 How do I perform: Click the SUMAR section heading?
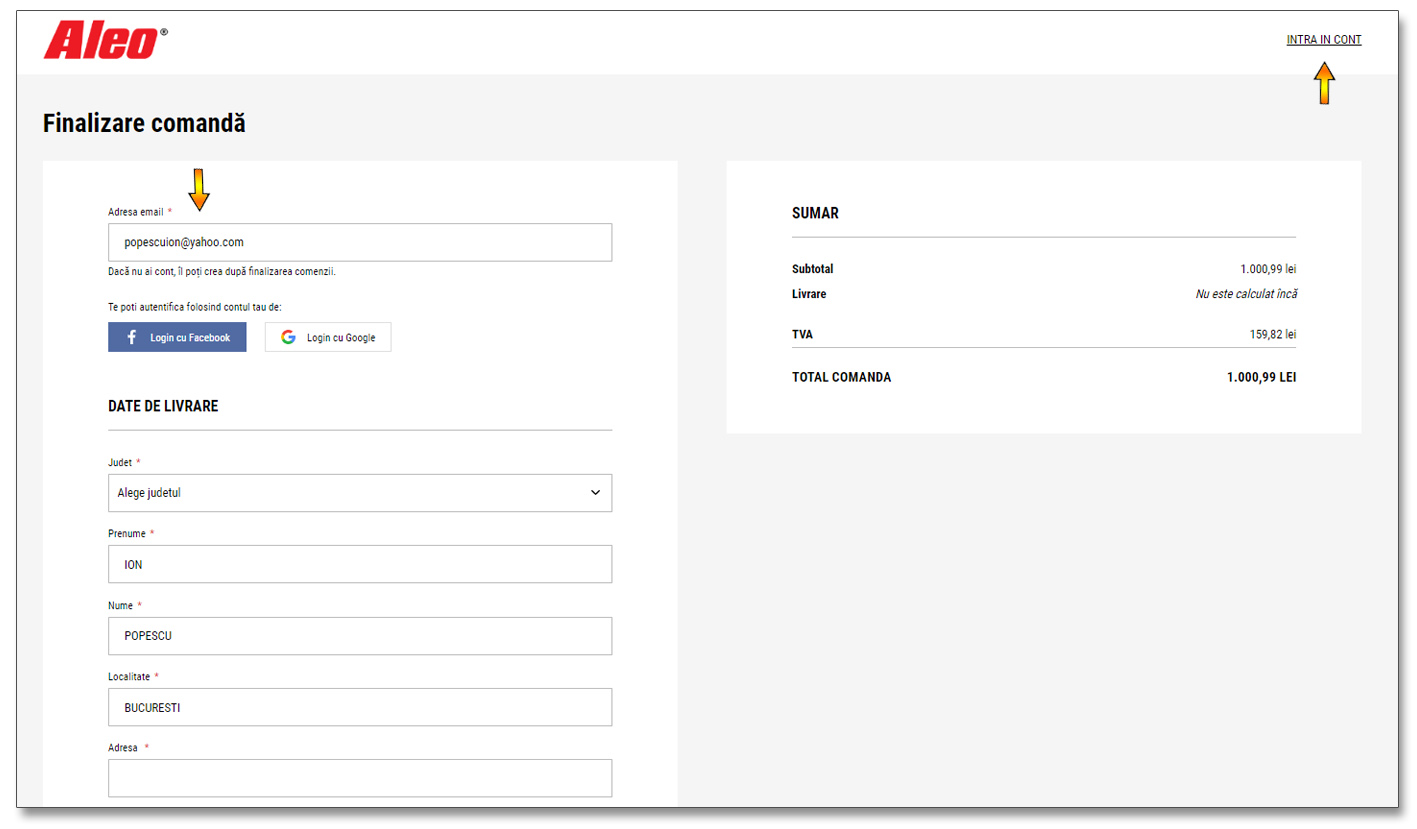(x=815, y=213)
